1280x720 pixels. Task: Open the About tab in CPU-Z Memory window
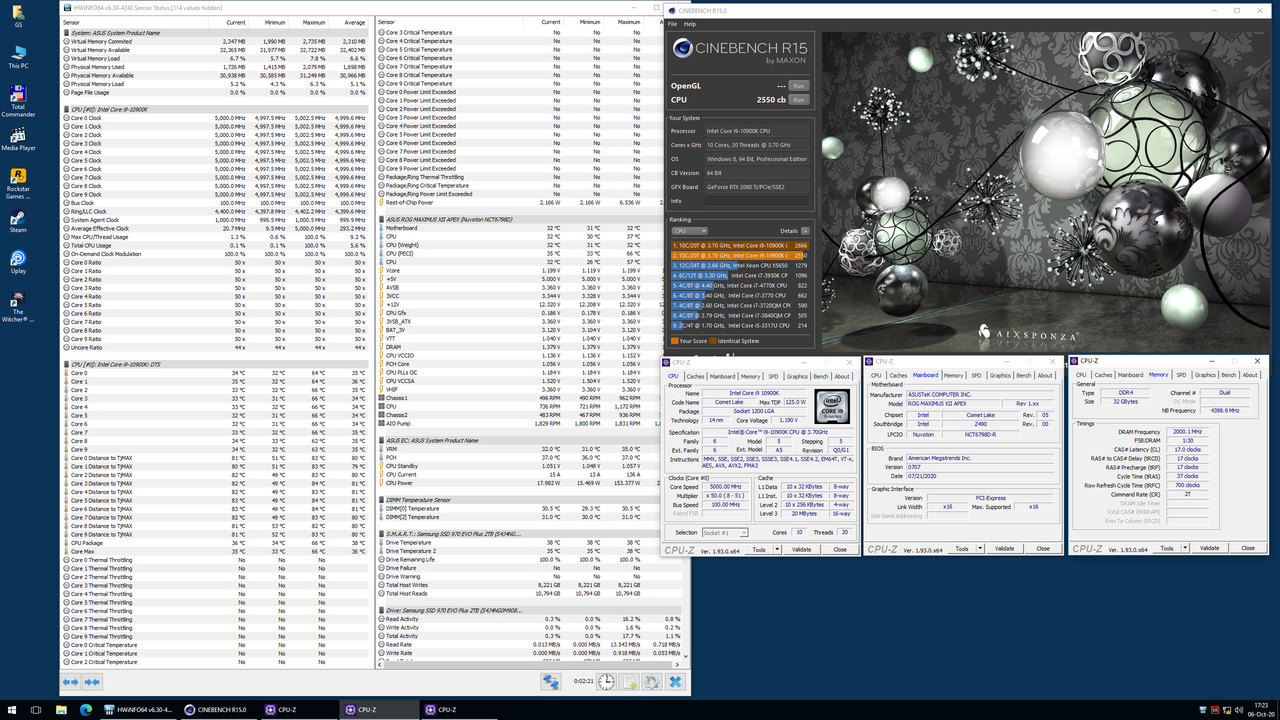pyautogui.click(x=1250, y=375)
